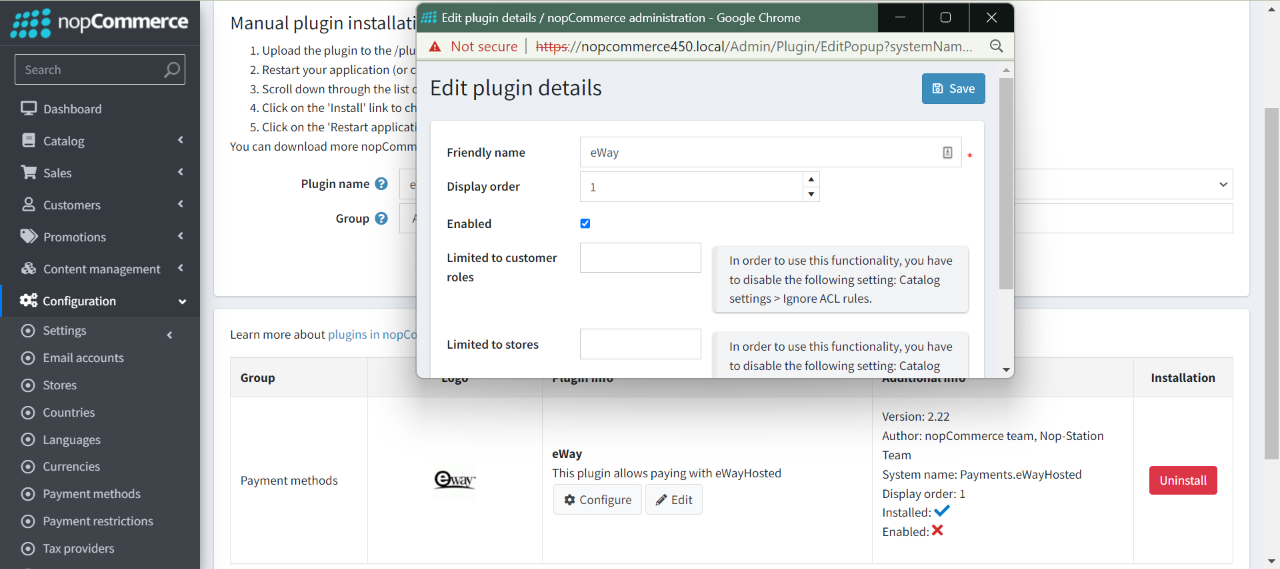Click the Email accounts bullet icon

28,358
